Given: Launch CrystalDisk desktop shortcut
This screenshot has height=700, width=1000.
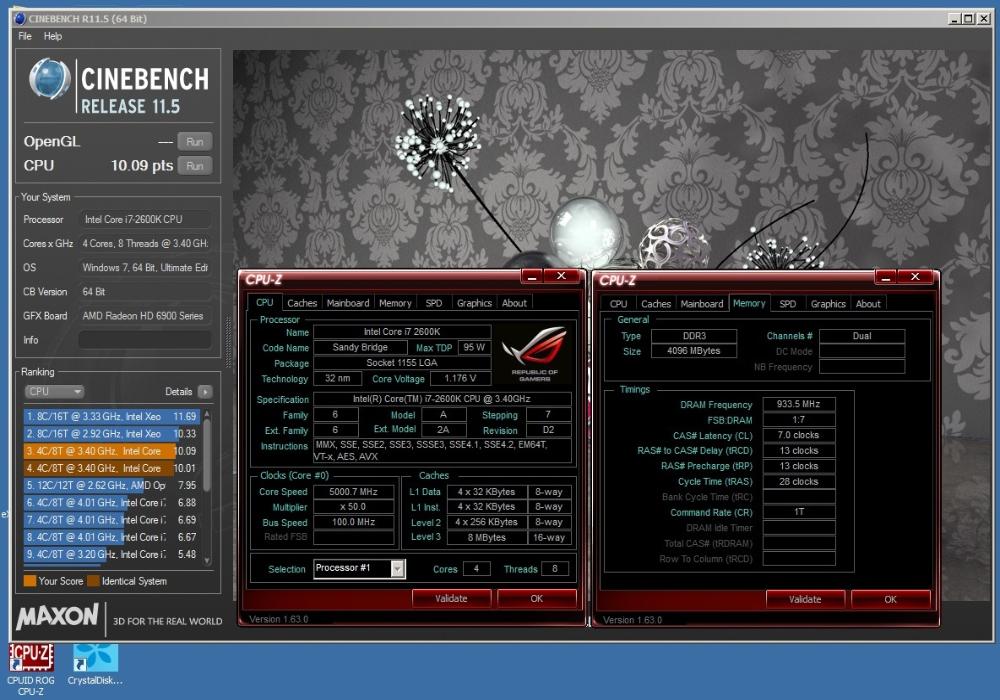Looking at the screenshot, I should click(x=95, y=664).
